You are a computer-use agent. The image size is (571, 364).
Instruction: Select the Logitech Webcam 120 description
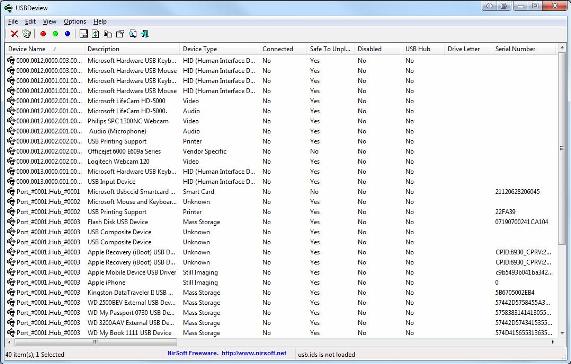[x=118, y=161]
